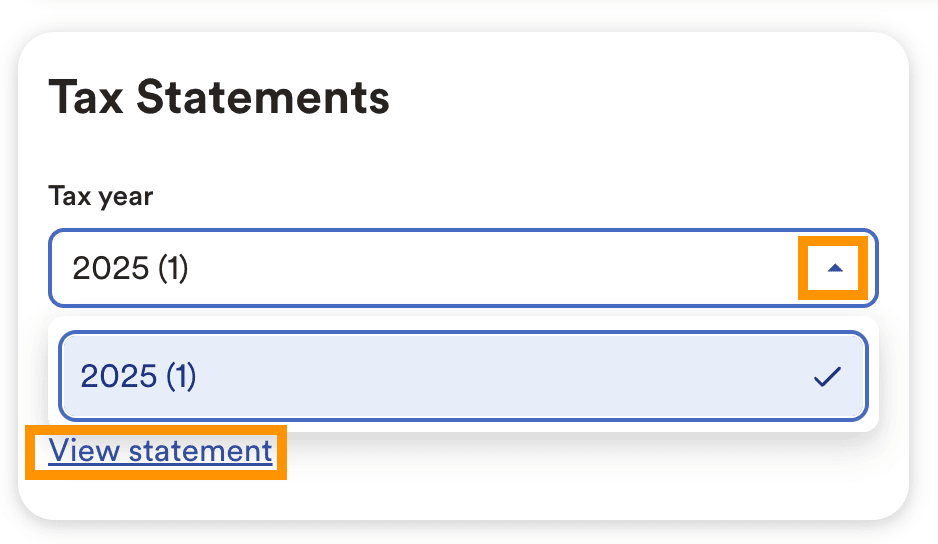Click the up-caret icon in Tax year box

tap(835, 268)
